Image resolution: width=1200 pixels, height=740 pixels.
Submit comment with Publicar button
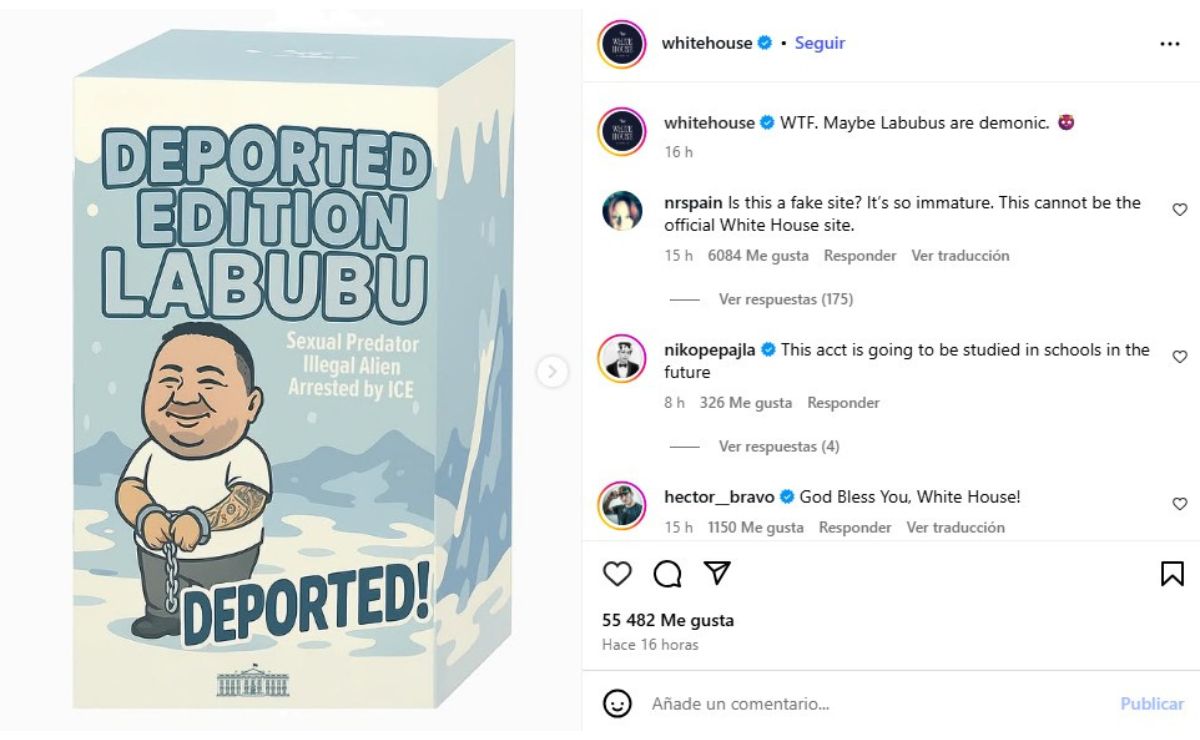pos(1152,704)
